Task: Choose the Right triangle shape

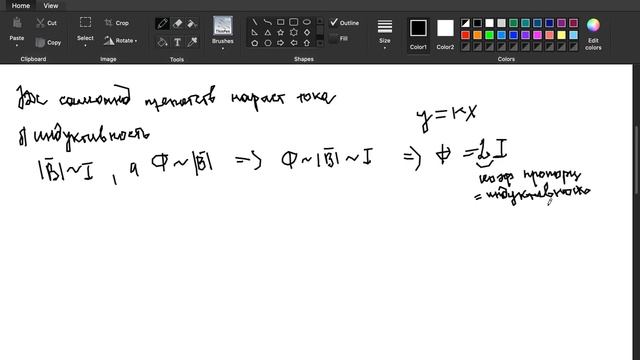Action: 254,32
